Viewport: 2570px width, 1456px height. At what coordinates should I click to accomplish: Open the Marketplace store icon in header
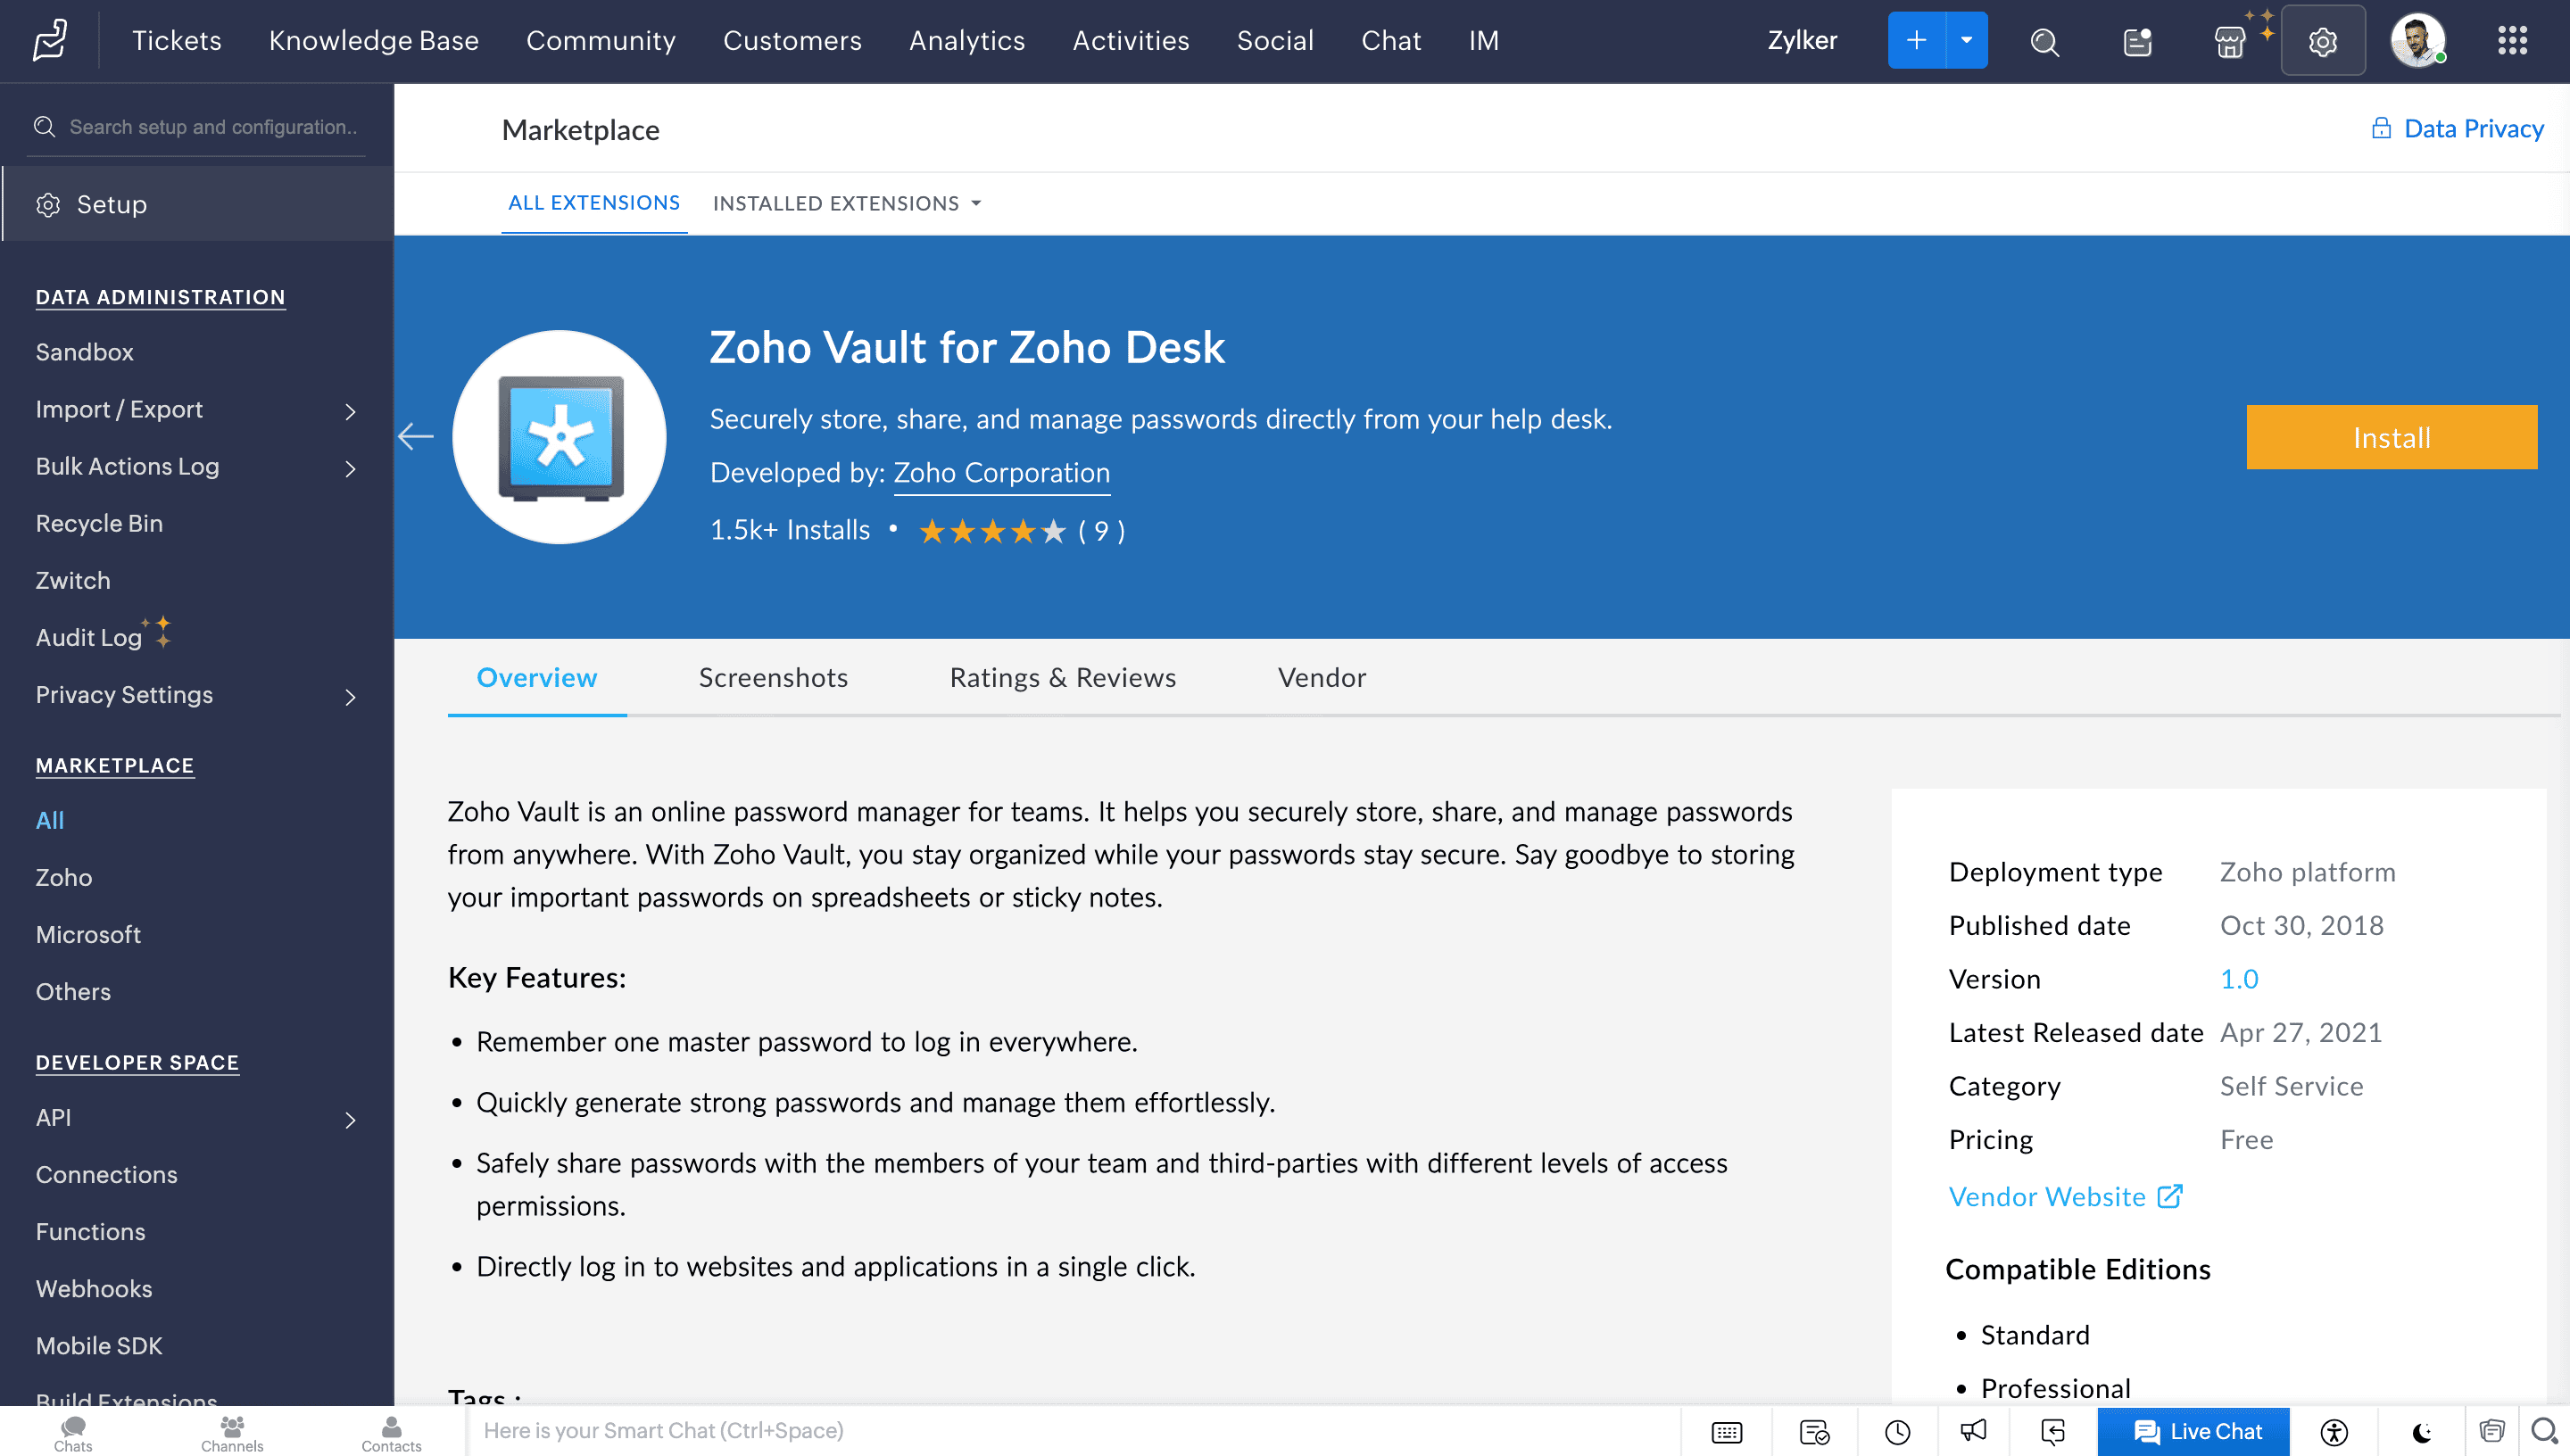(x=2230, y=41)
